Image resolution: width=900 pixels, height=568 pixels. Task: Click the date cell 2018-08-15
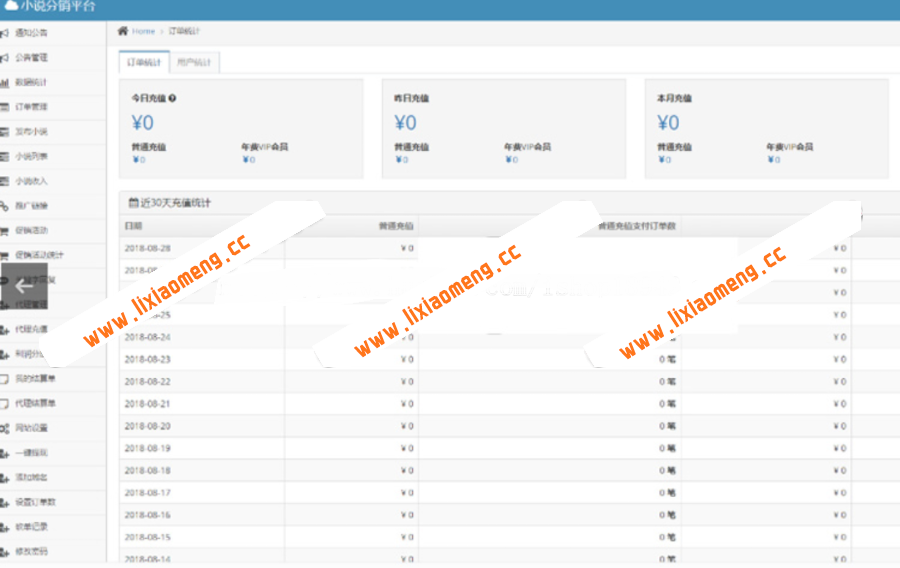click(148, 537)
